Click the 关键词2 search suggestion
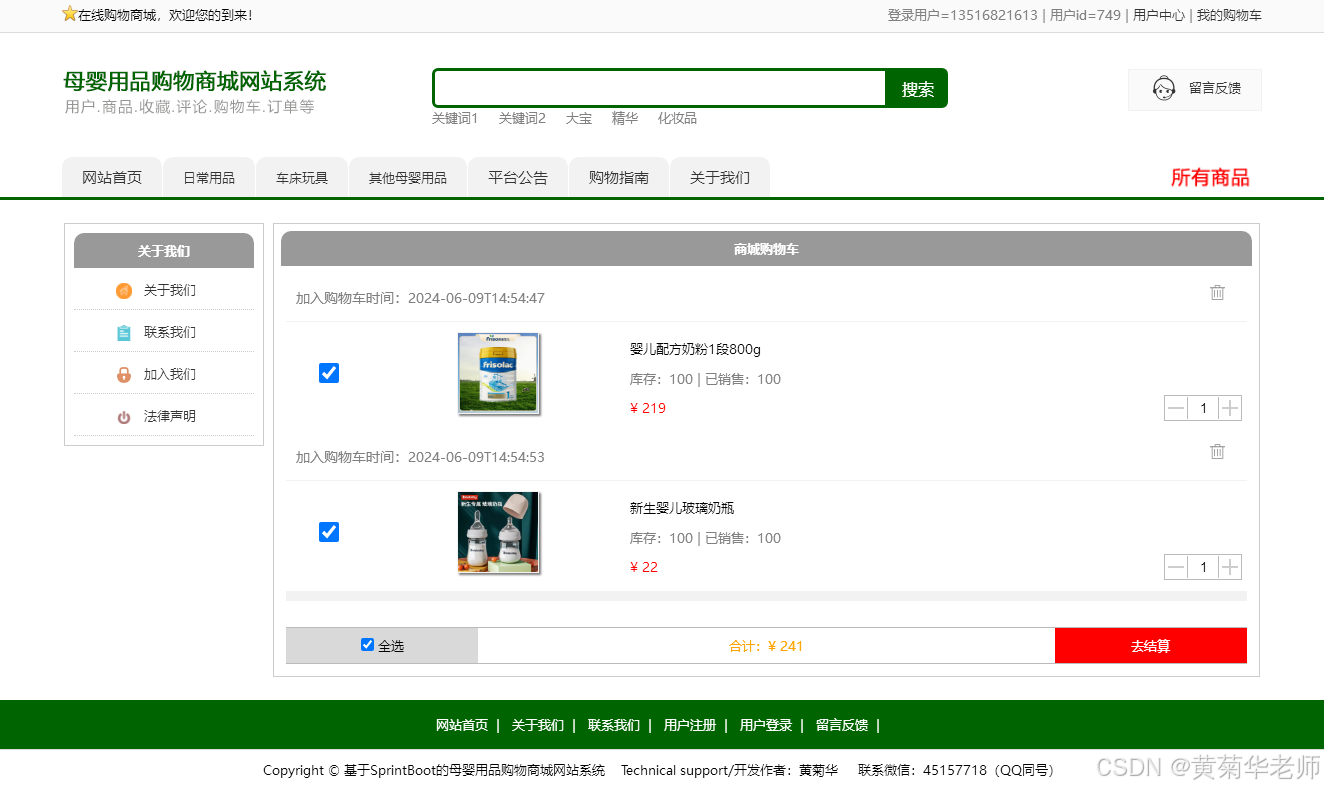Screen dimensions: 1324x789 (x=522, y=118)
